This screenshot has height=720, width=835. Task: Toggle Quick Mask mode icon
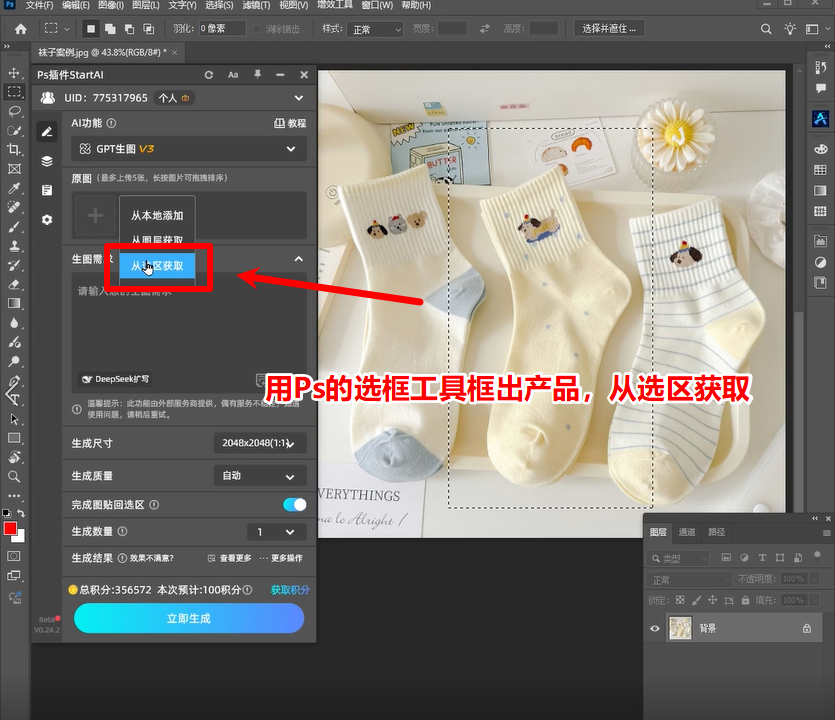click(14, 556)
